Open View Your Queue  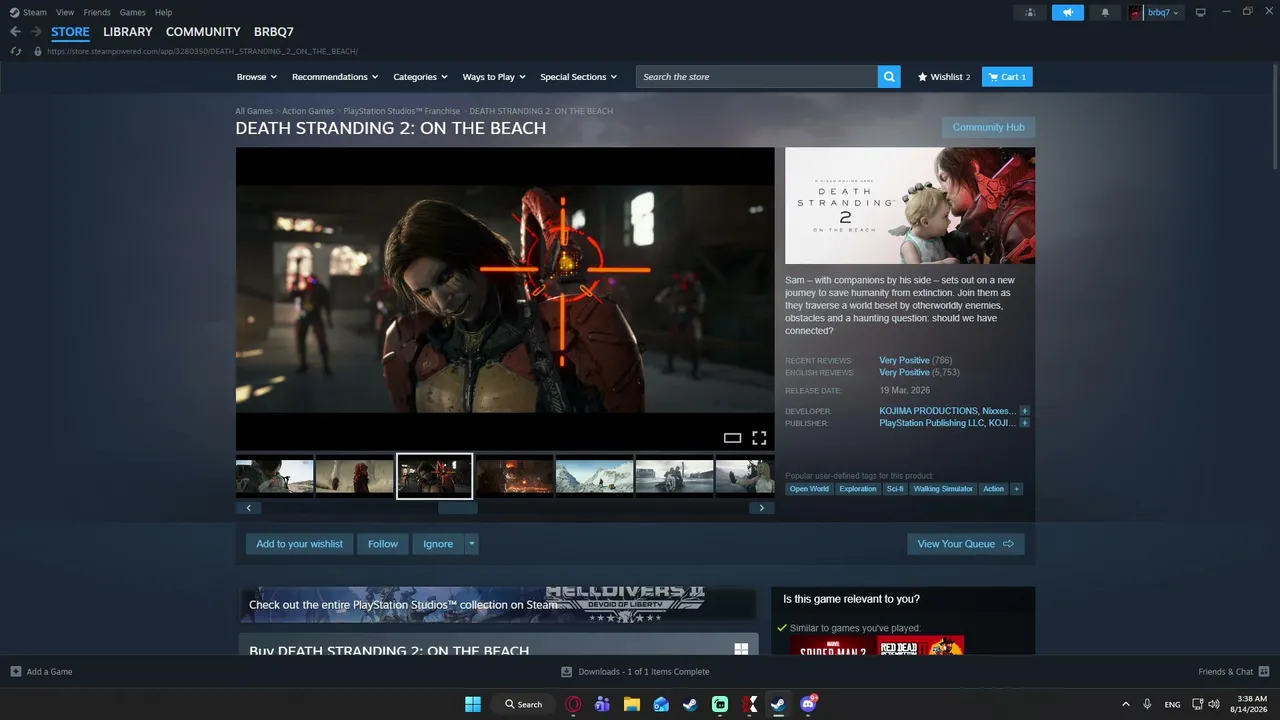(966, 544)
